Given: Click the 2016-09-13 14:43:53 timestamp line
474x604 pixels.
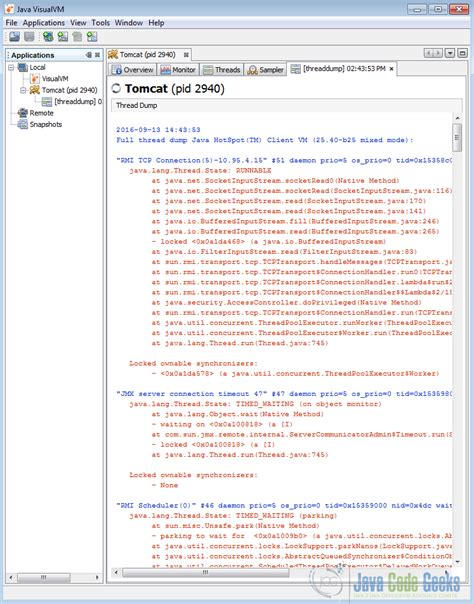Looking at the screenshot, I should pyautogui.click(x=158, y=130).
